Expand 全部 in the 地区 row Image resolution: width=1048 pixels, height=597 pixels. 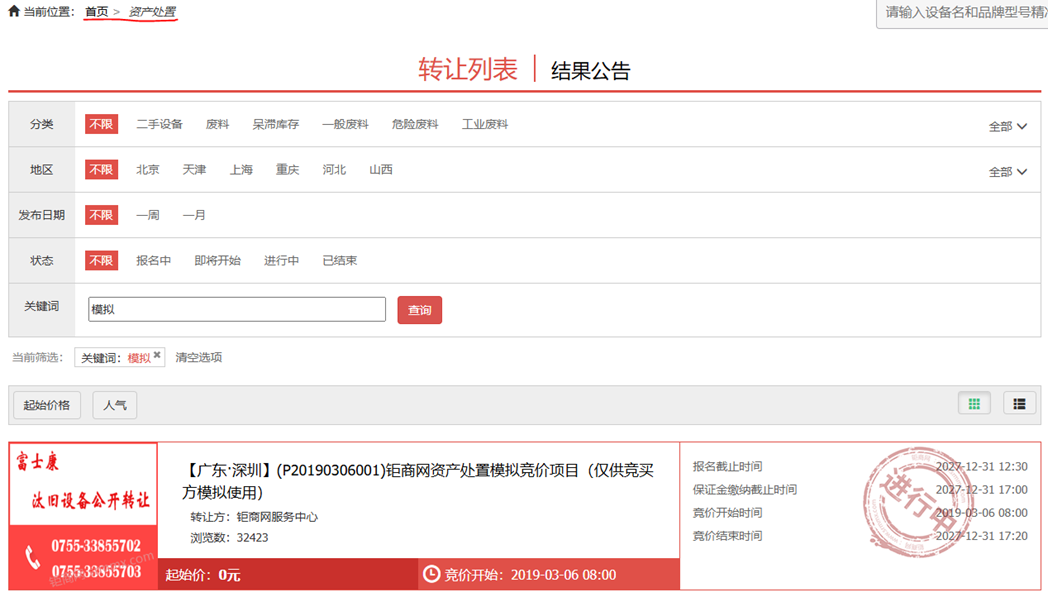pos(1007,172)
